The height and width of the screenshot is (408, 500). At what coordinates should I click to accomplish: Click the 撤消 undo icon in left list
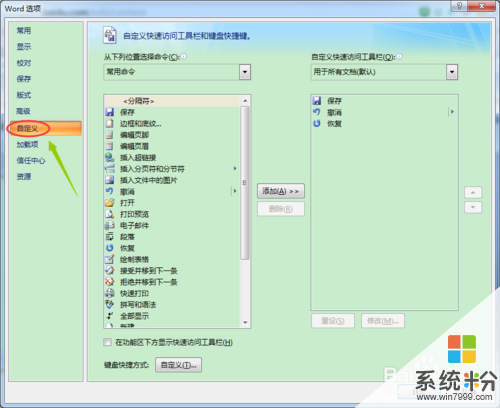(110, 191)
